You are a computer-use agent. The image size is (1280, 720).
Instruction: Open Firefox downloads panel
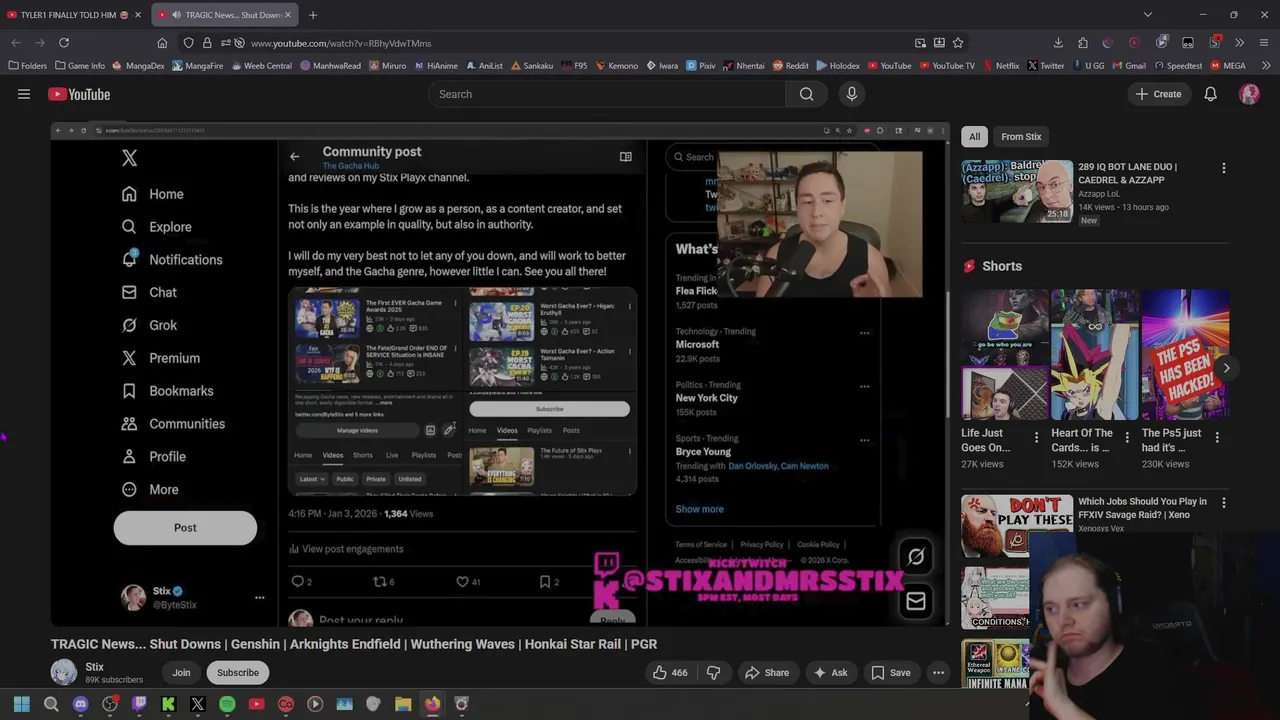click(x=1058, y=43)
